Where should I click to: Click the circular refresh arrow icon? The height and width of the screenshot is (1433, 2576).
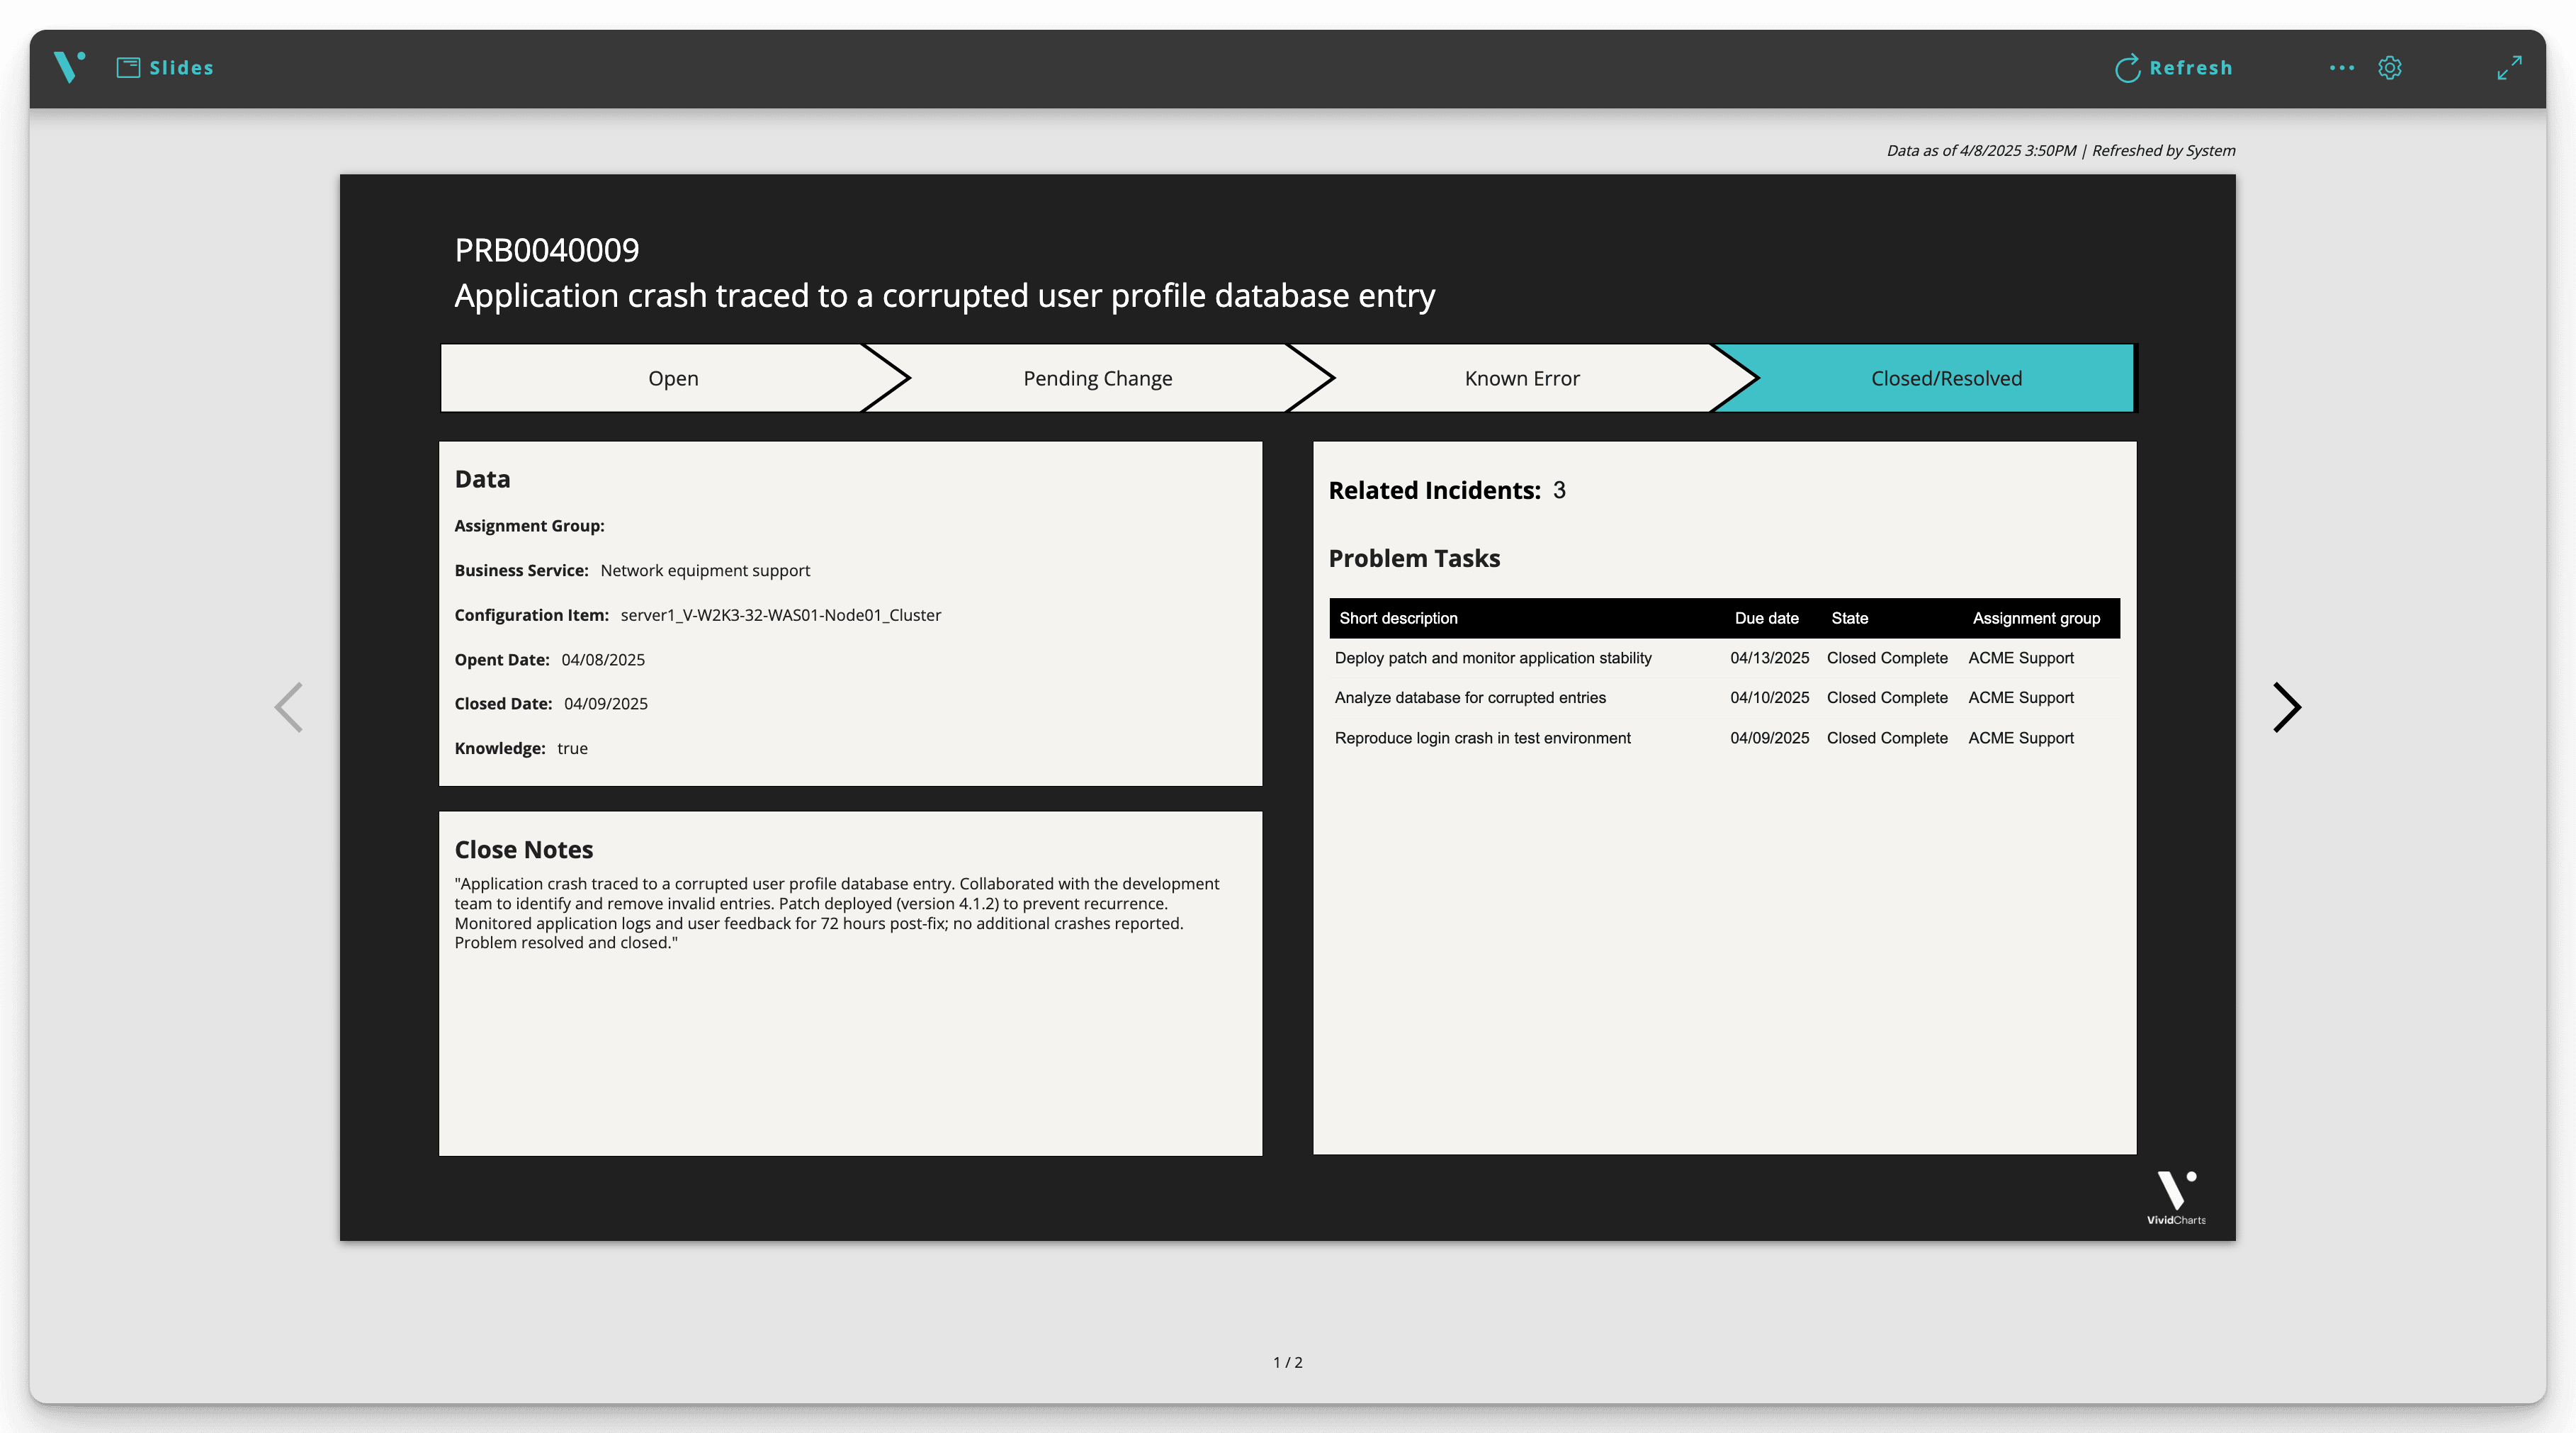(x=2127, y=68)
